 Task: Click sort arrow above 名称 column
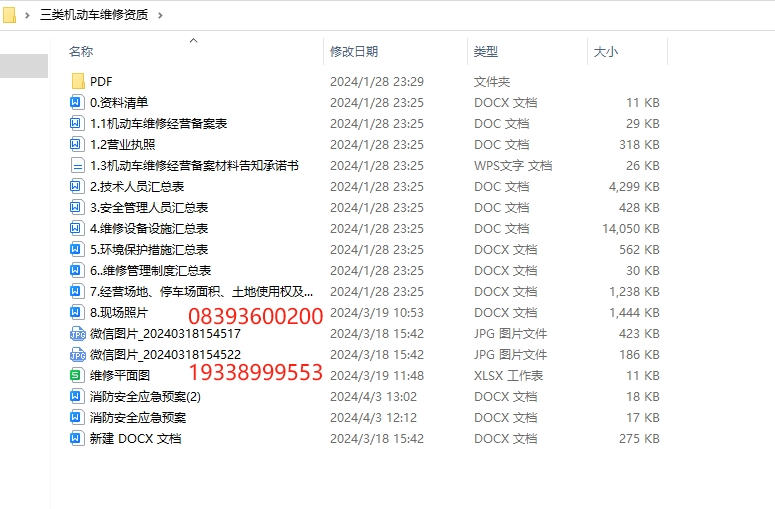tap(194, 41)
